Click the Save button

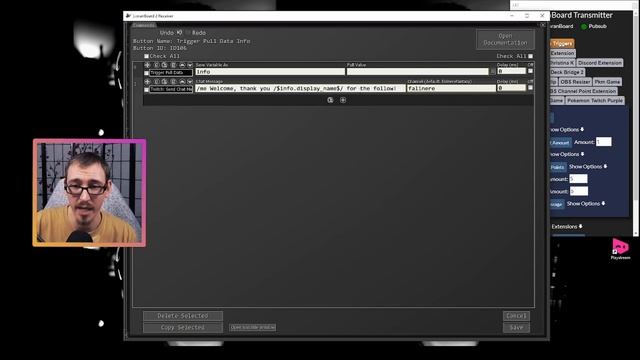[x=516, y=327]
